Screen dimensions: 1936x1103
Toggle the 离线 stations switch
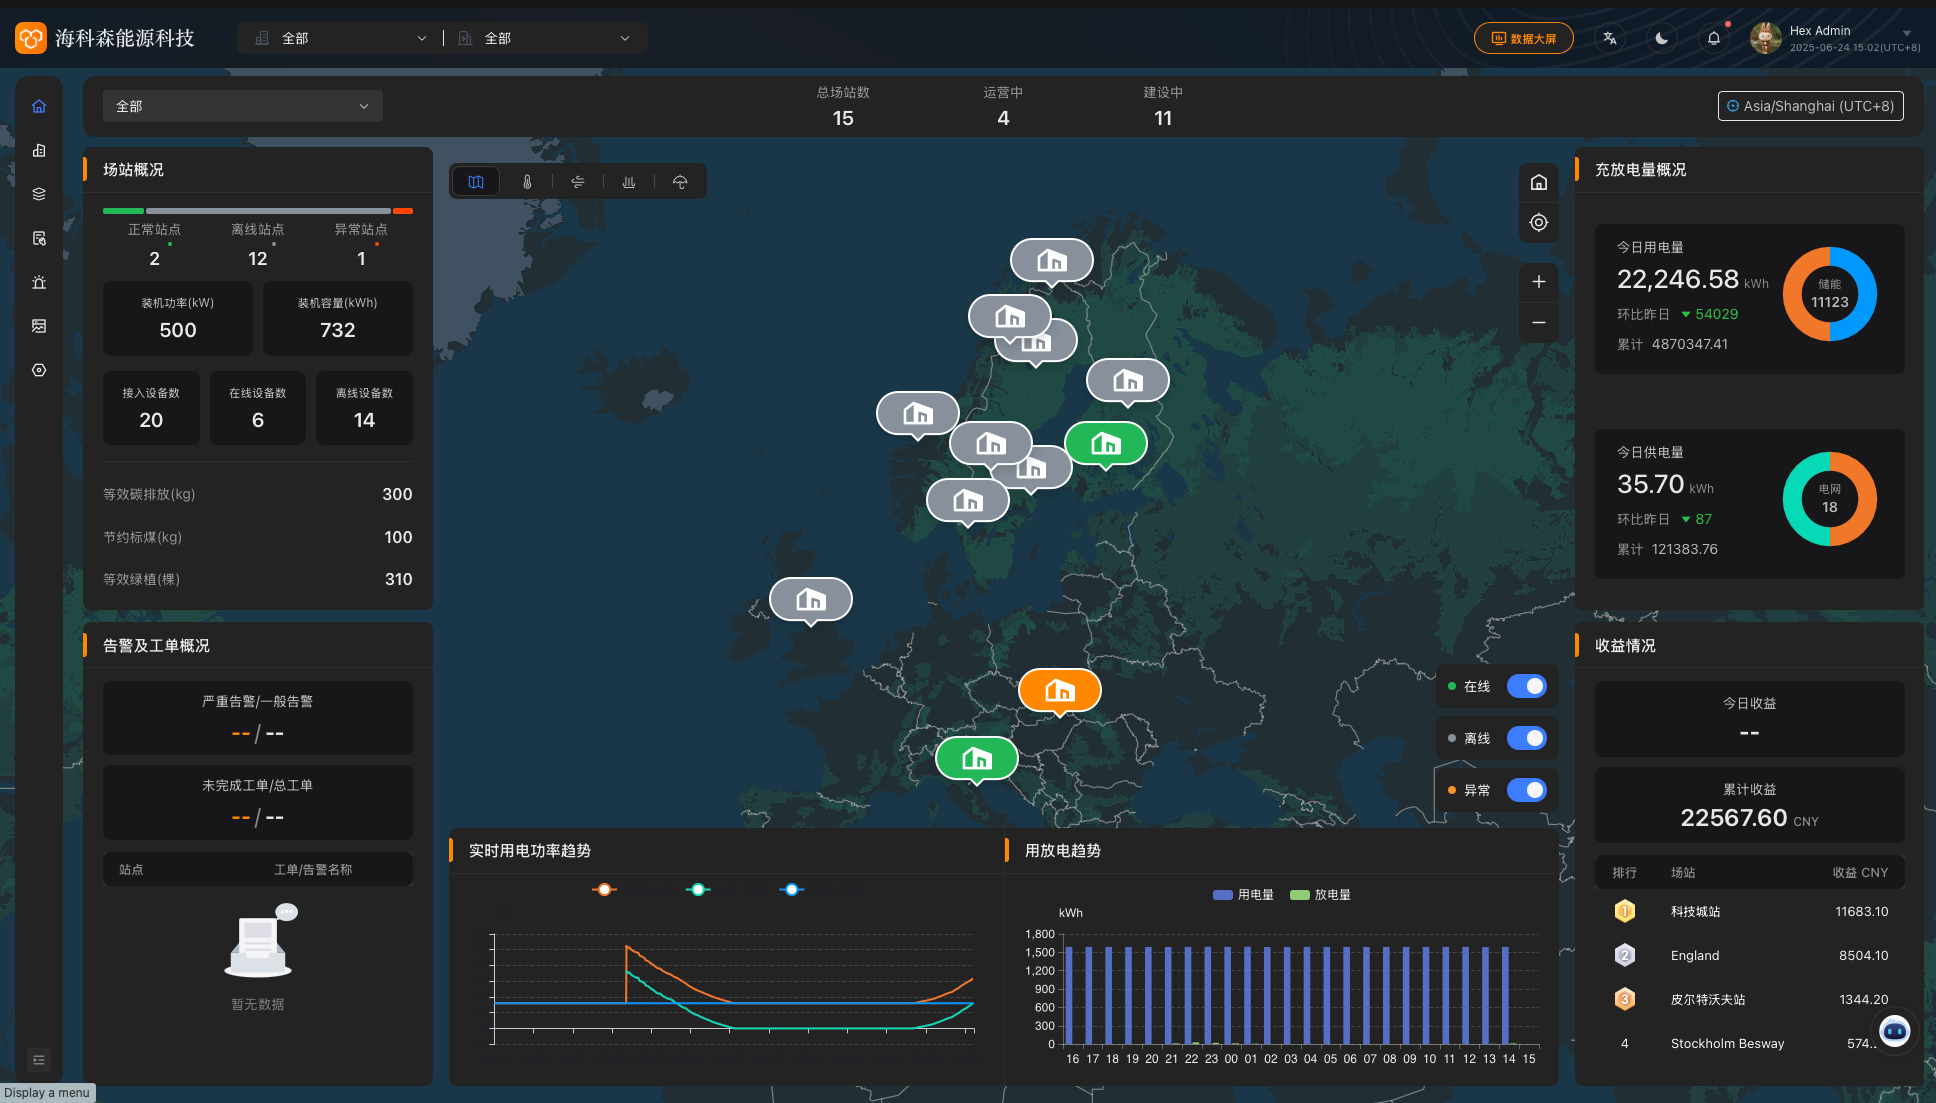(x=1527, y=738)
